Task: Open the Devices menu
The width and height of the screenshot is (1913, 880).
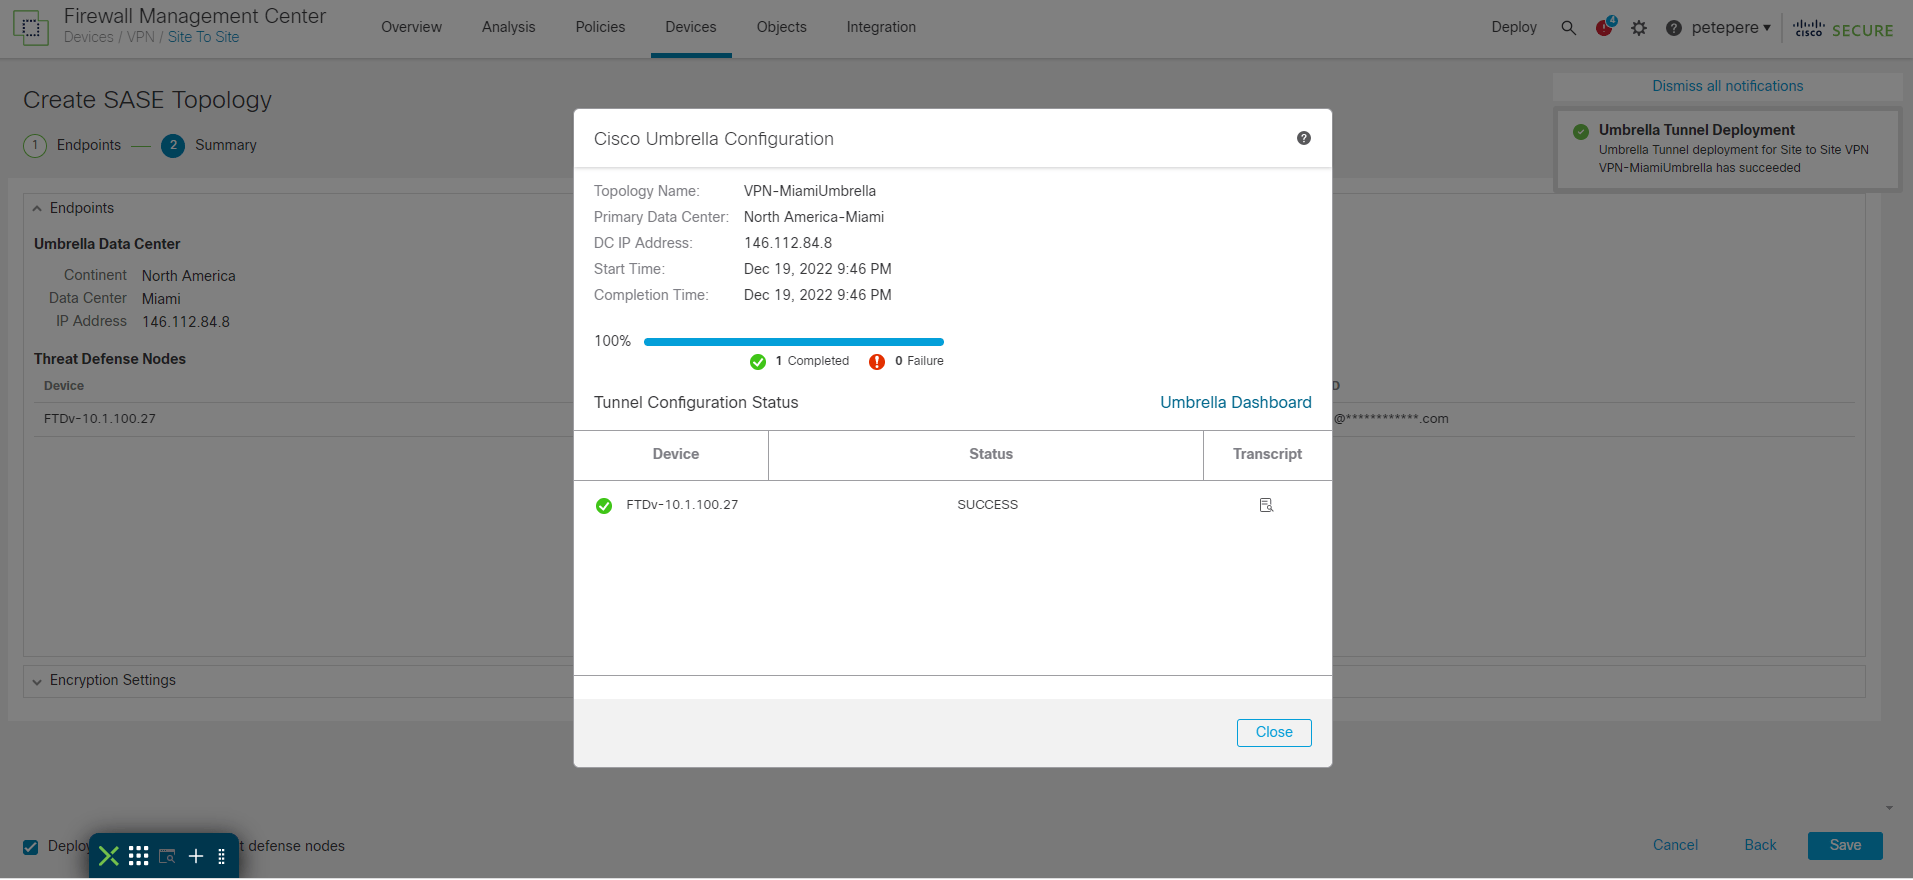Action: pyautogui.click(x=691, y=27)
